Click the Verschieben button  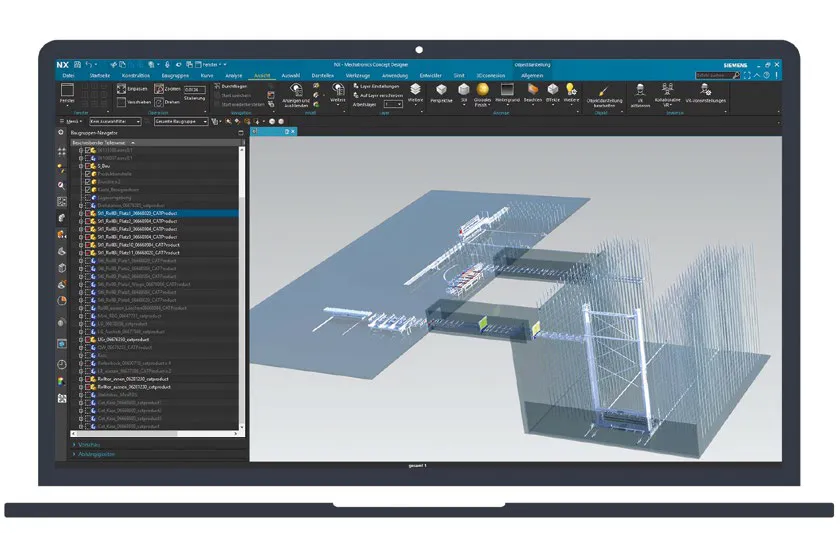(134, 102)
